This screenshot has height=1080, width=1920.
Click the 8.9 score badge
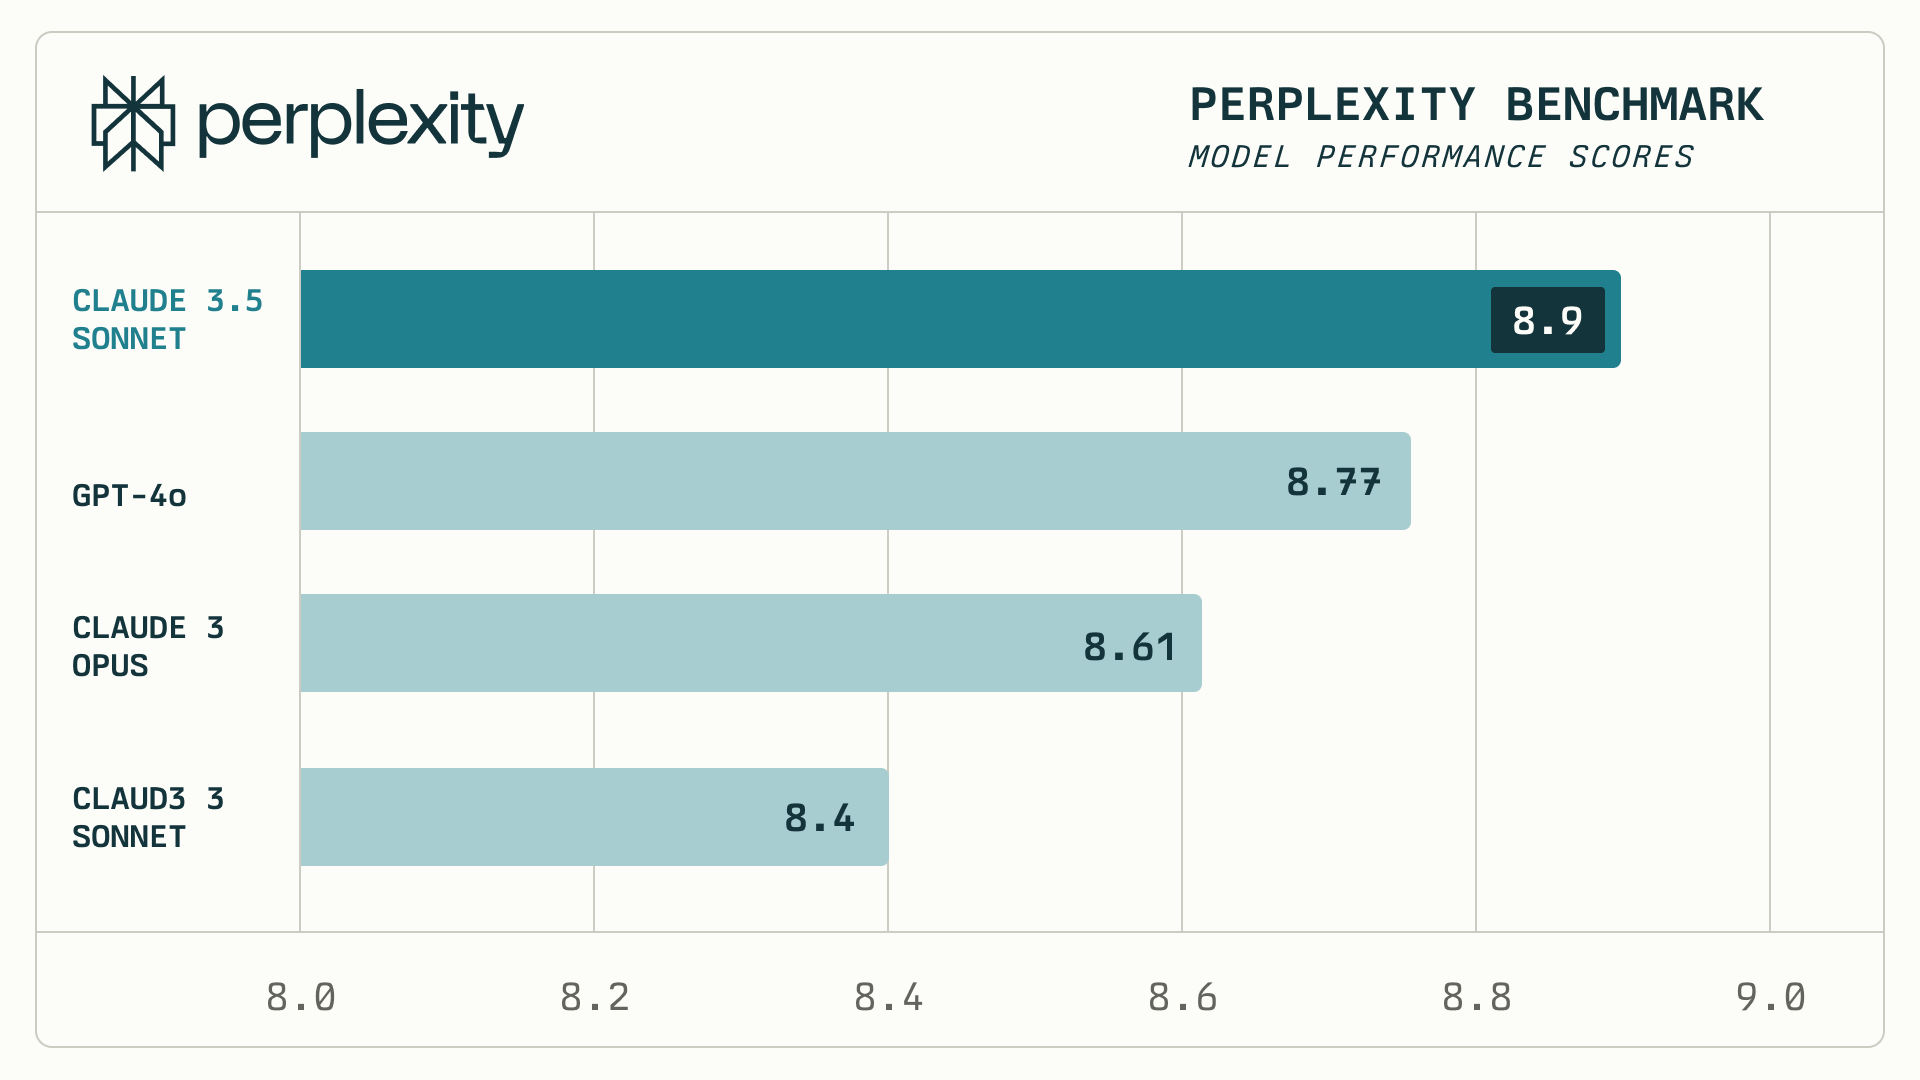tap(1547, 320)
